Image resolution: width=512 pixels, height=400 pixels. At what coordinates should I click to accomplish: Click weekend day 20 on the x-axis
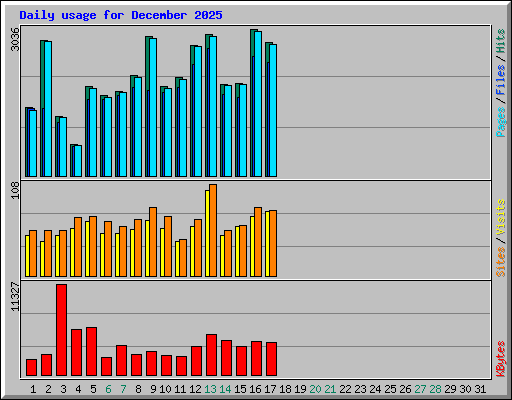[315, 389]
